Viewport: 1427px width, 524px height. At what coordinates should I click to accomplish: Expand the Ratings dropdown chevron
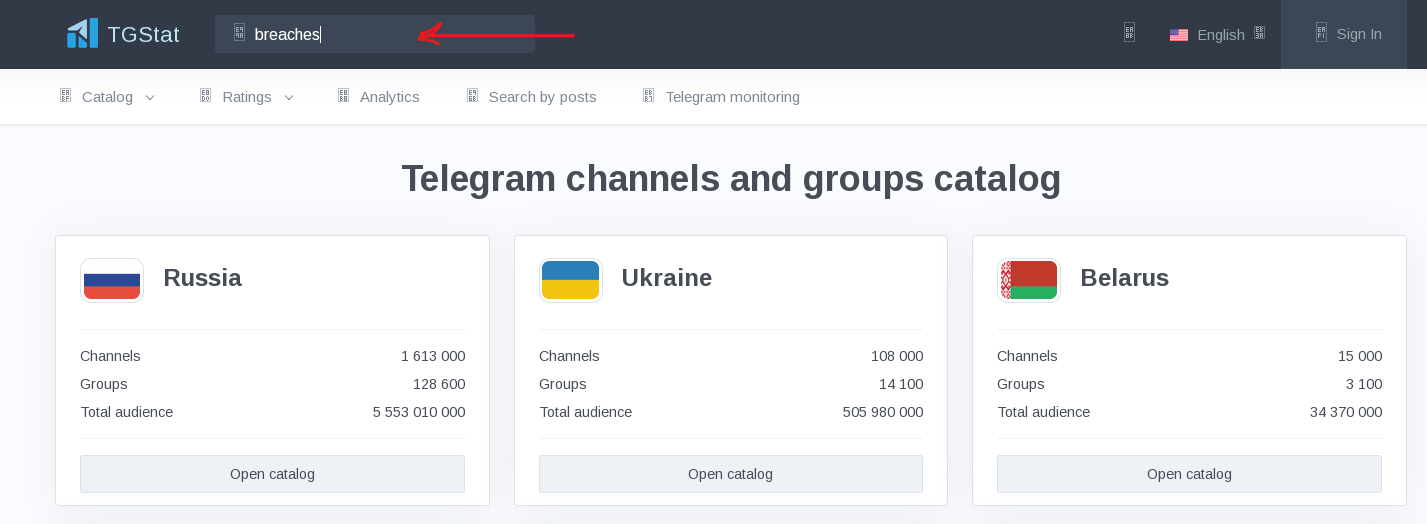point(289,98)
